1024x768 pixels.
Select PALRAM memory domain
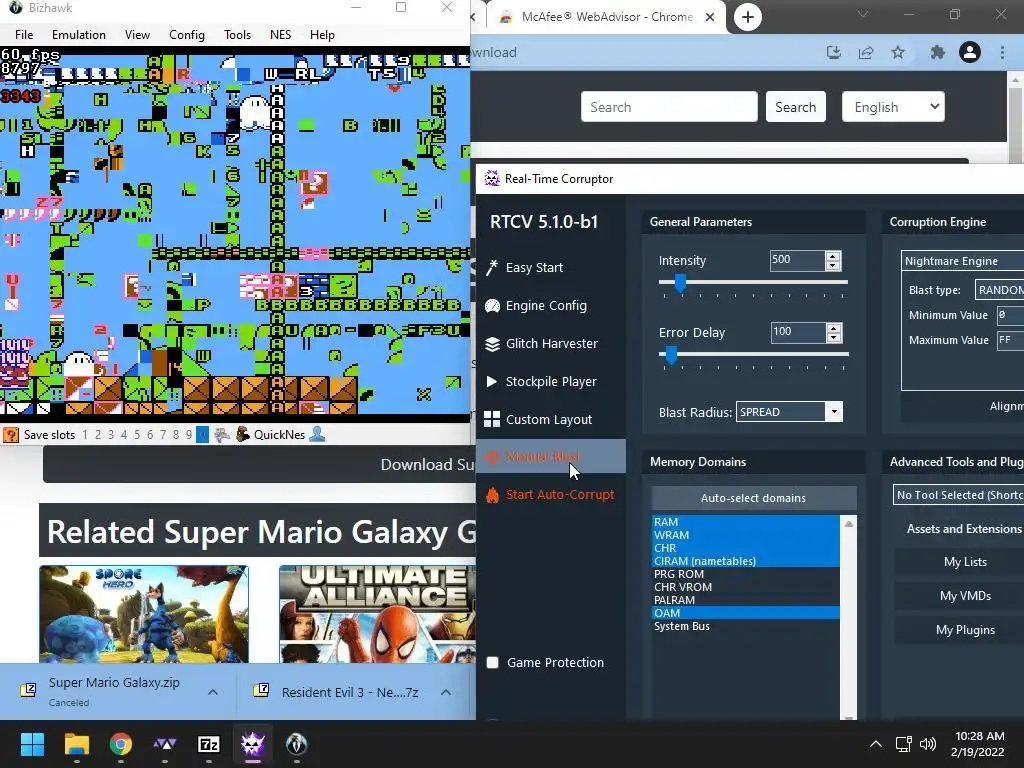click(x=745, y=600)
